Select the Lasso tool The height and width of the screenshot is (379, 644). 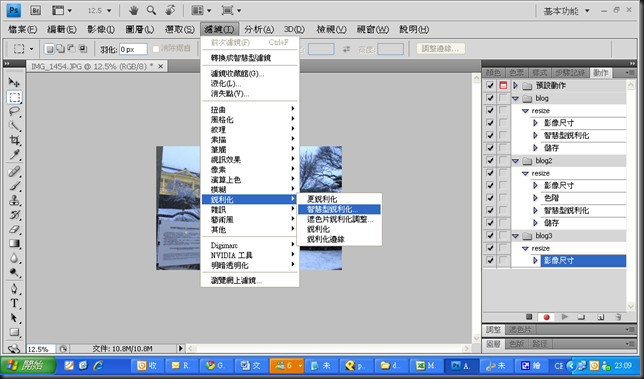tap(14, 112)
